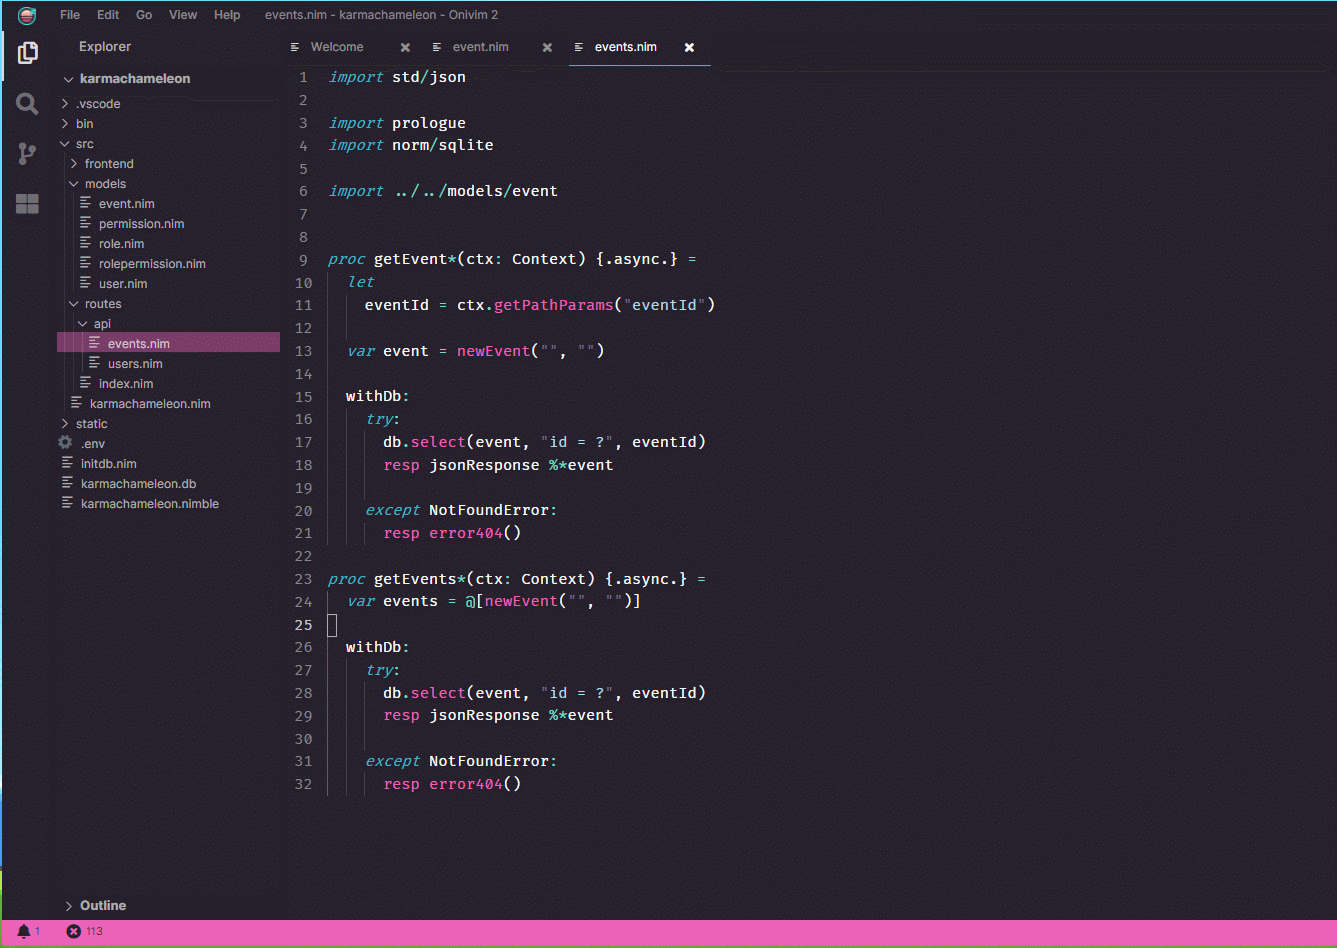This screenshot has width=1337, height=948.
Task: Click the file icon beside karmachameleon.nimble
Action: [x=68, y=503]
